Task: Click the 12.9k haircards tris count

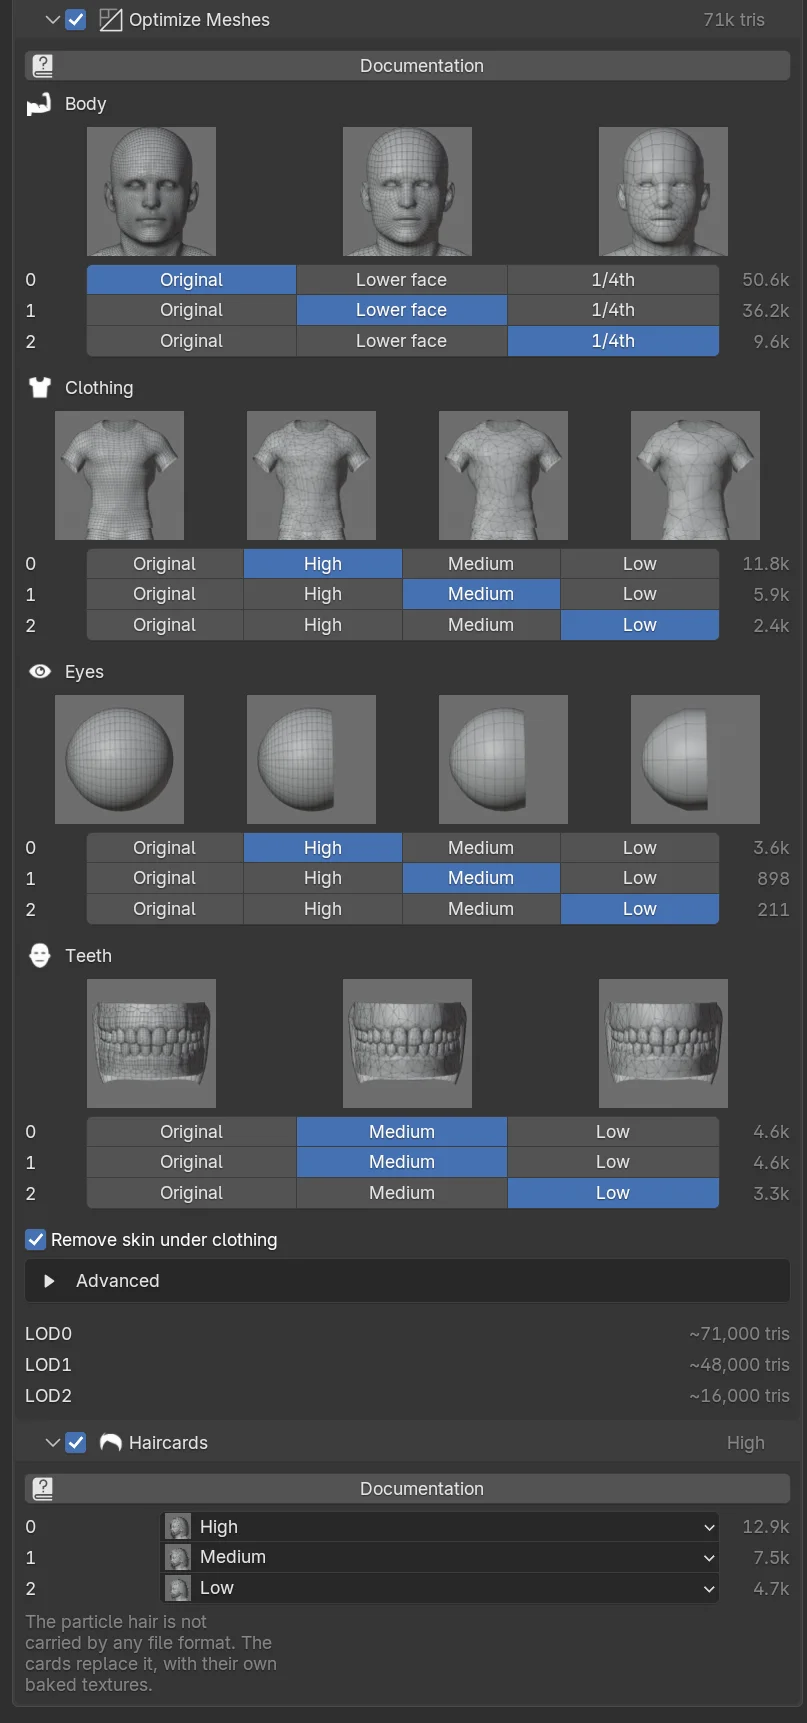Action: pyautogui.click(x=766, y=1527)
